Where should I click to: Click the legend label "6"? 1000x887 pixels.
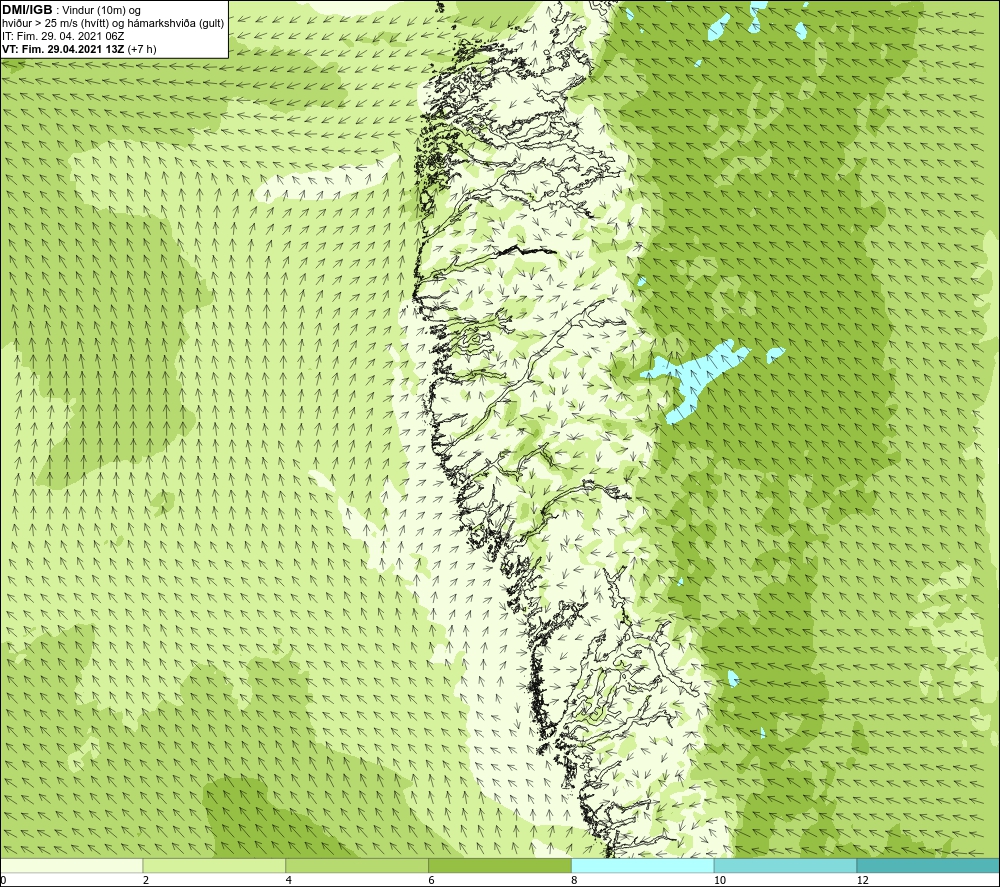point(432,881)
